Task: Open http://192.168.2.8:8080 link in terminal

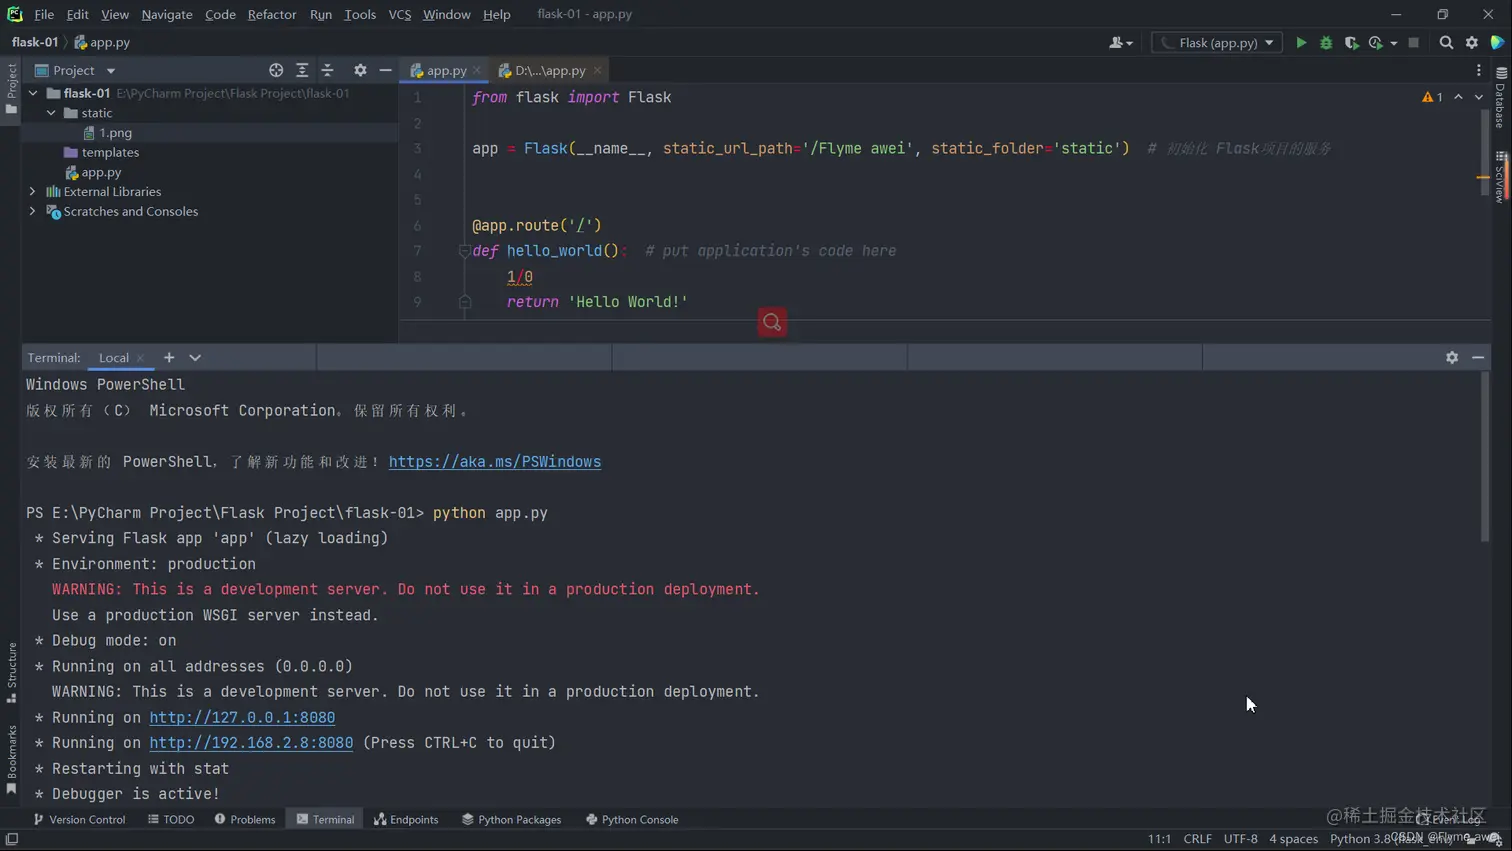Action: 251,743
